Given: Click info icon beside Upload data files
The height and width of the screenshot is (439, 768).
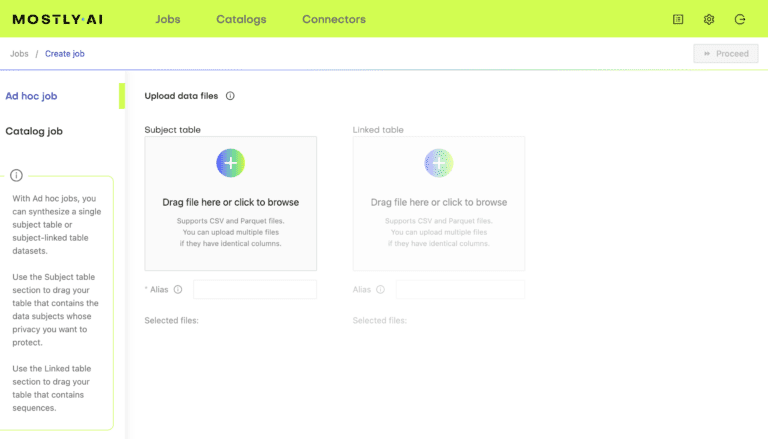Looking at the screenshot, I should 230,96.
